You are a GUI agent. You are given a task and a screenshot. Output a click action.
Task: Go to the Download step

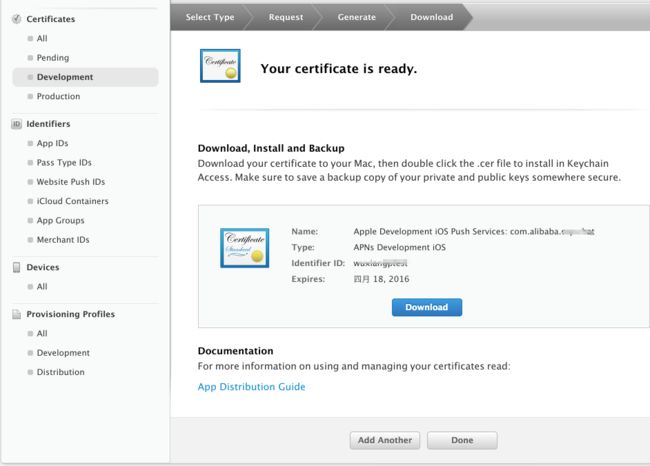(432, 17)
